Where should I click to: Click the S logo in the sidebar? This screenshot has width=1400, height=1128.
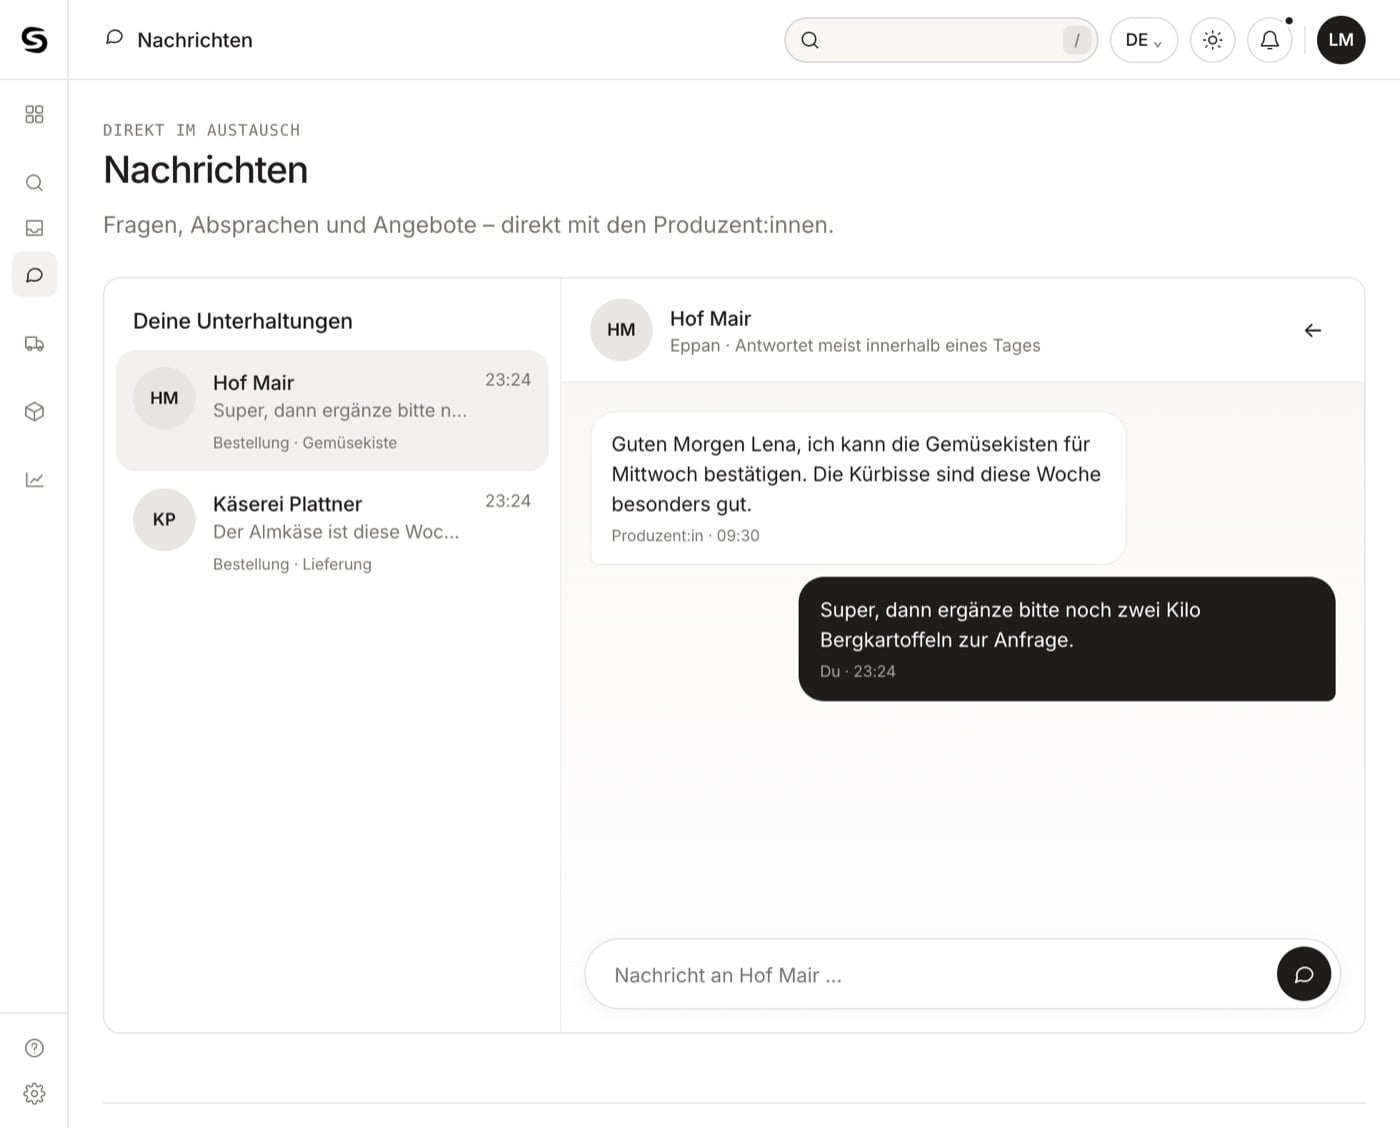click(34, 40)
